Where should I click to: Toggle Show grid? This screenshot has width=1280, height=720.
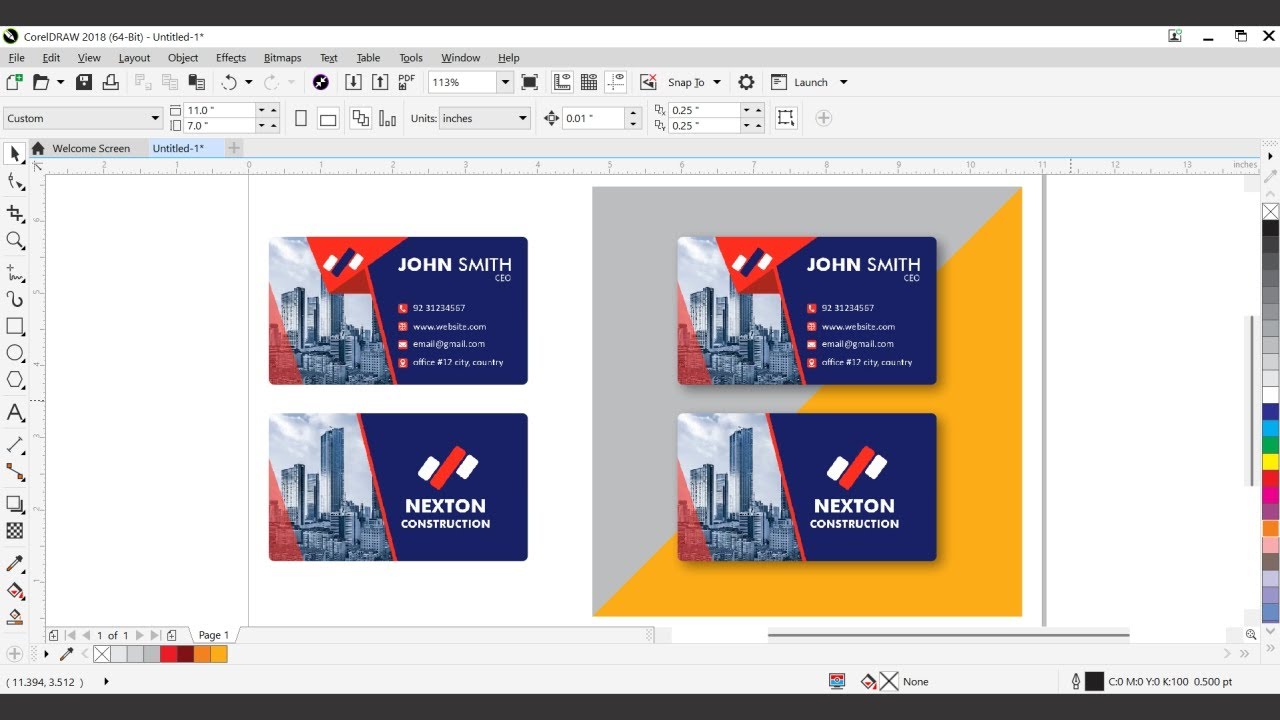tap(589, 82)
